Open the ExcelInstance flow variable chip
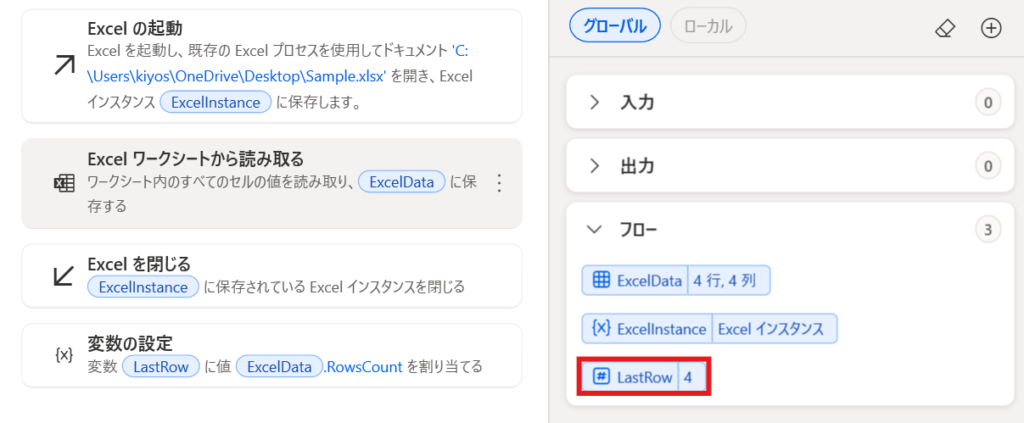The image size is (1024, 423). click(709, 329)
